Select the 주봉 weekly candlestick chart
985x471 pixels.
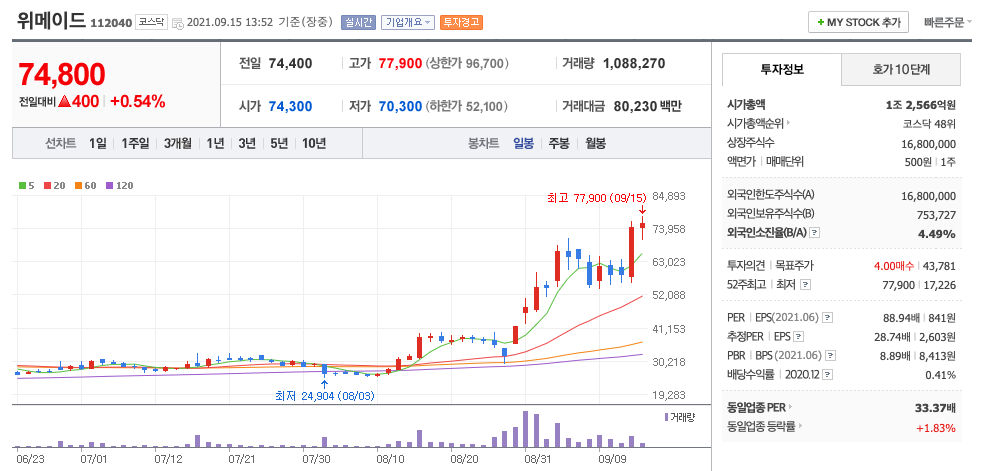click(559, 143)
